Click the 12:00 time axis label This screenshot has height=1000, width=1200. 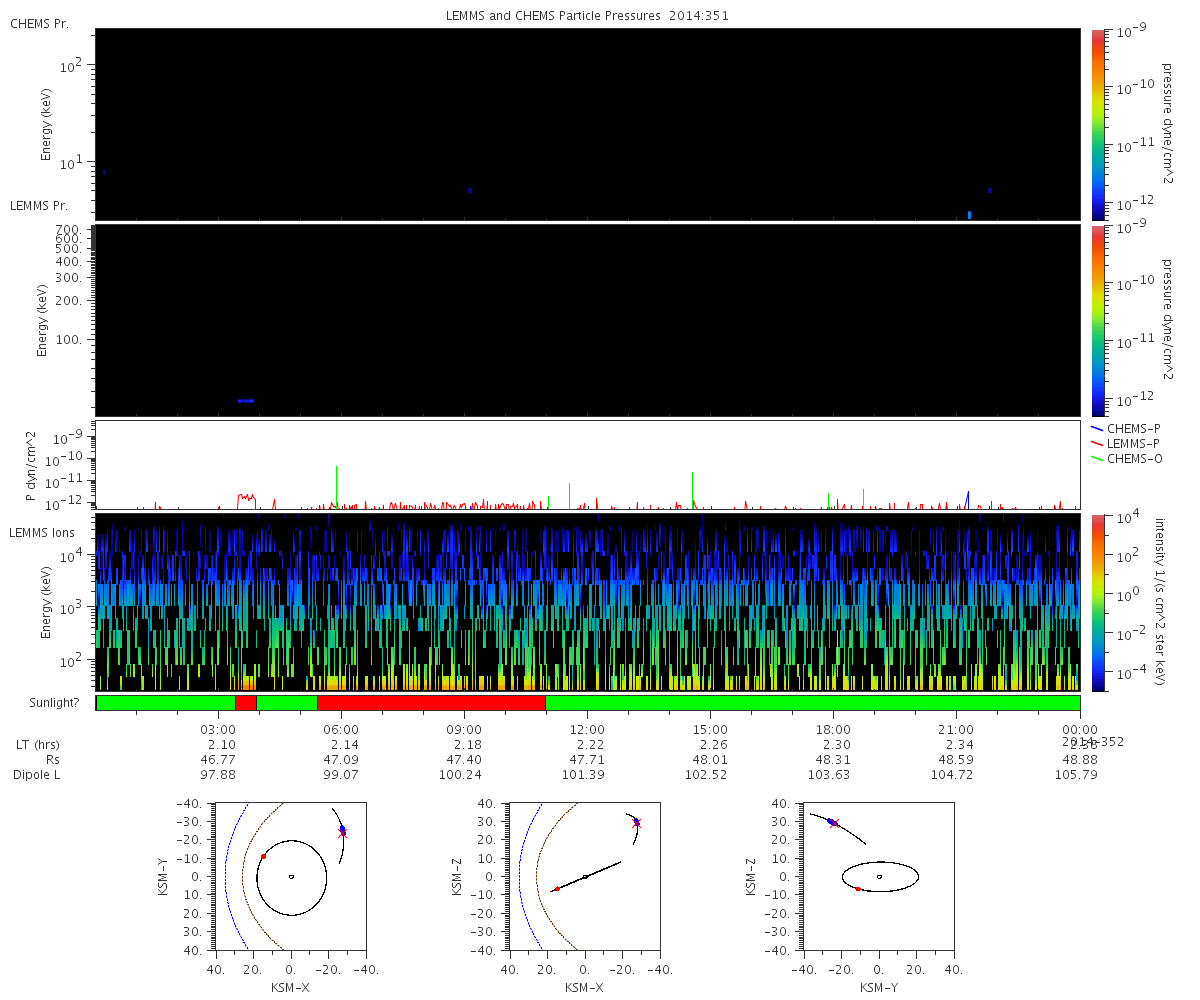587,729
